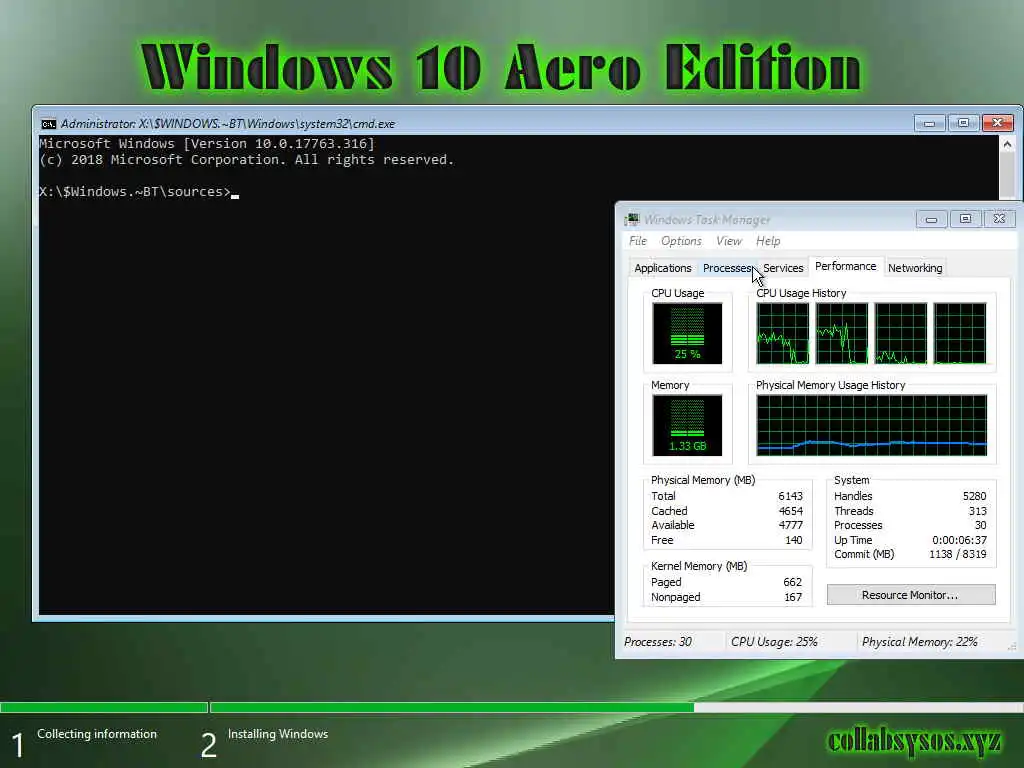Click the status bar CPU Usage: 25% entry
This screenshot has width=1024, height=768.
pos(775,642)
